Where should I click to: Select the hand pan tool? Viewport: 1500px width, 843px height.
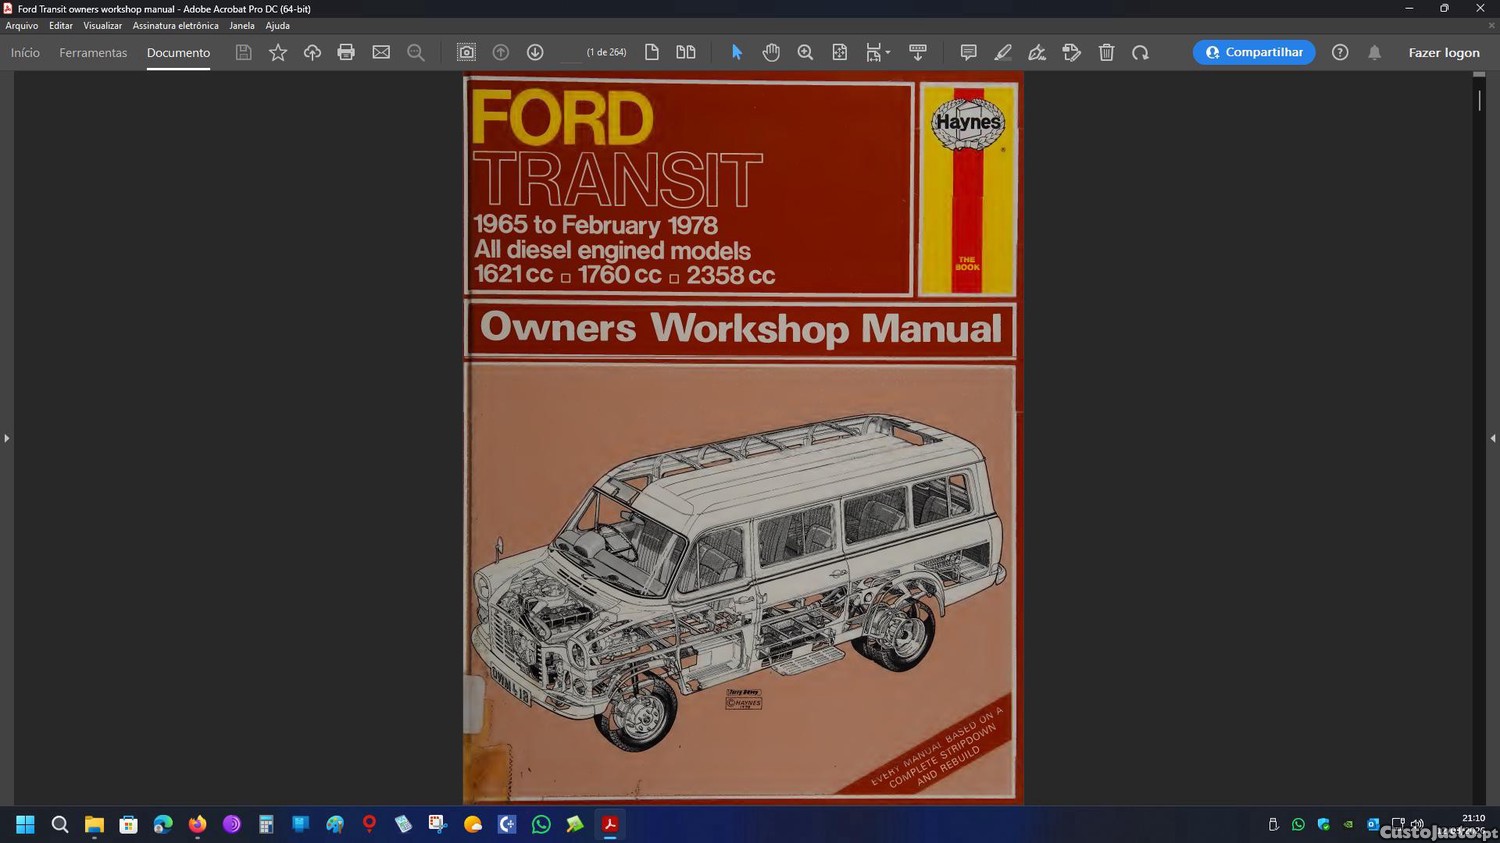click(x=771, y=53)
